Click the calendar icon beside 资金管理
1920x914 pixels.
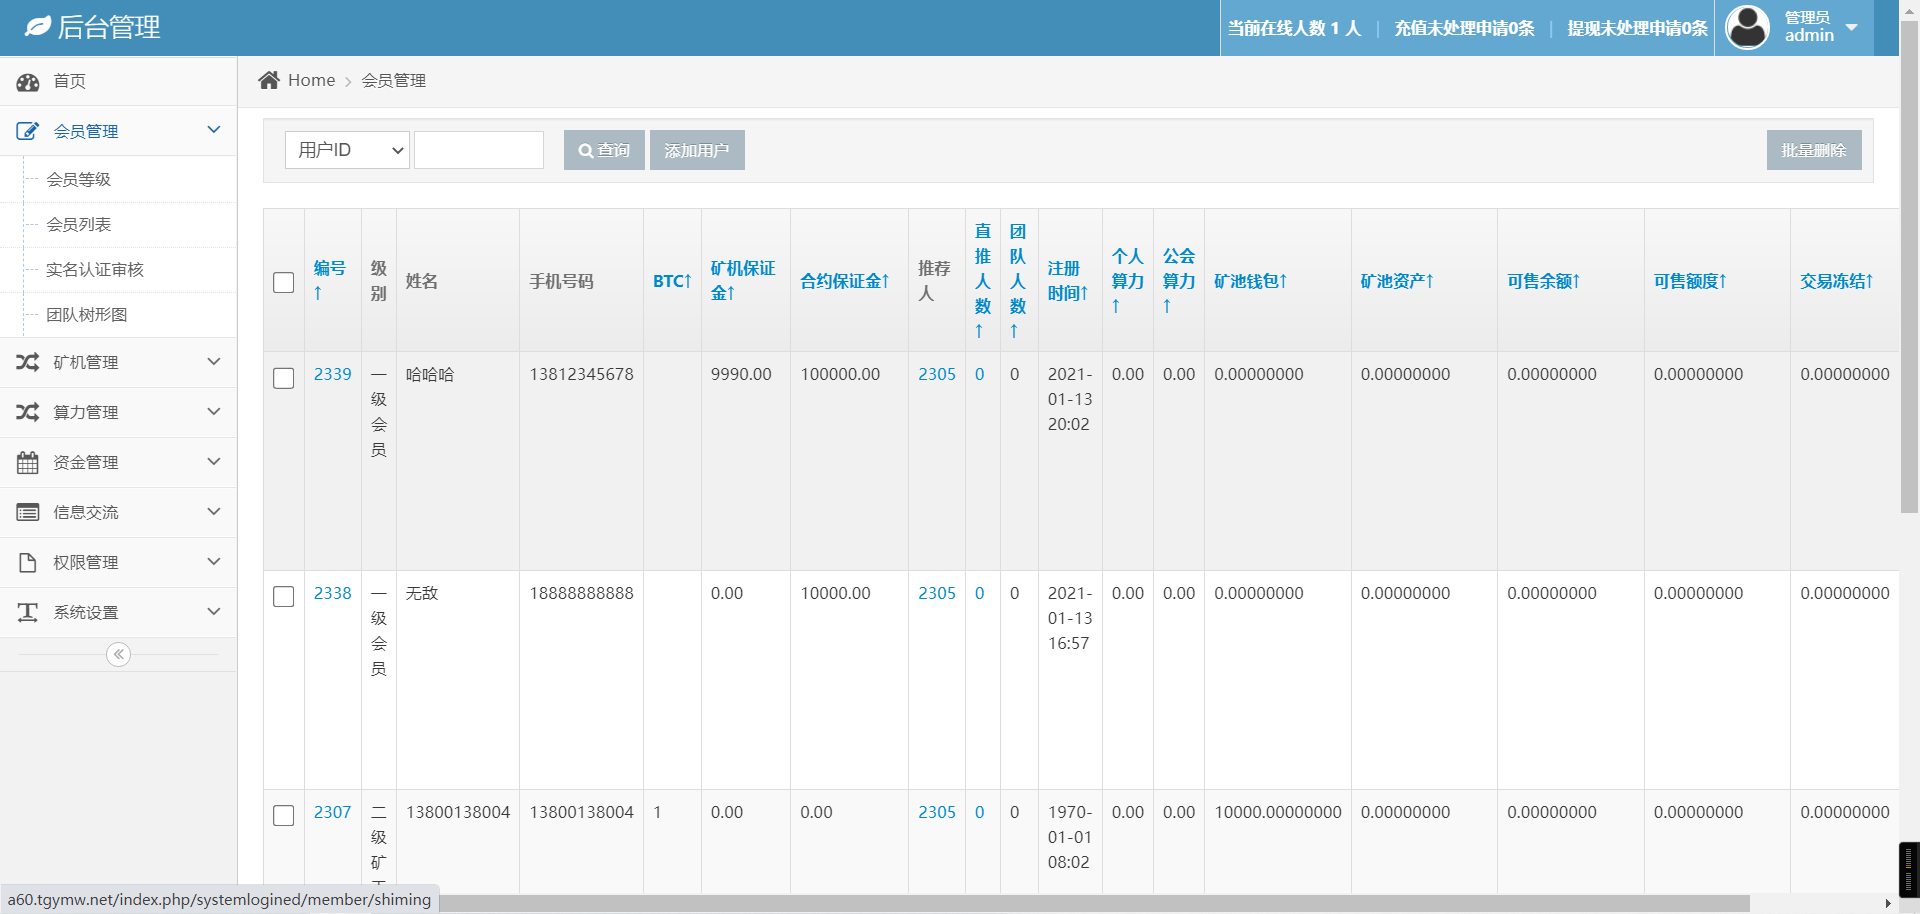tap(28, 462)
